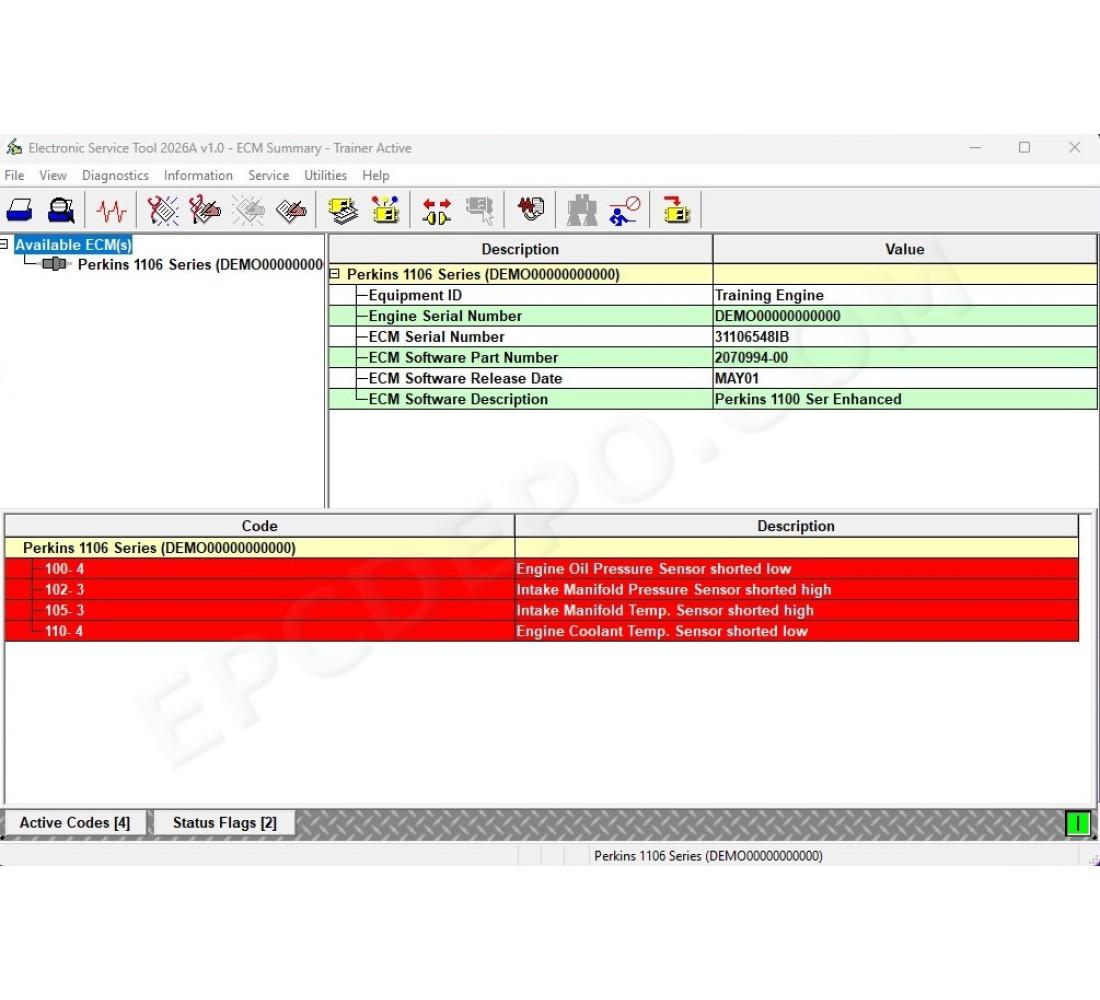Click the Value column header

click(x=904, y=249)
